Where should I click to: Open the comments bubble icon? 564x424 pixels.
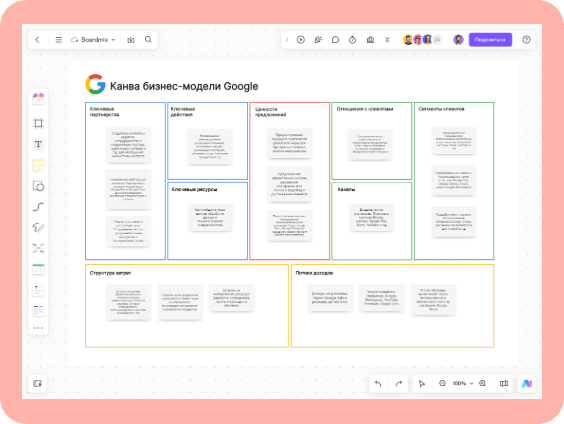pos(335,40)
